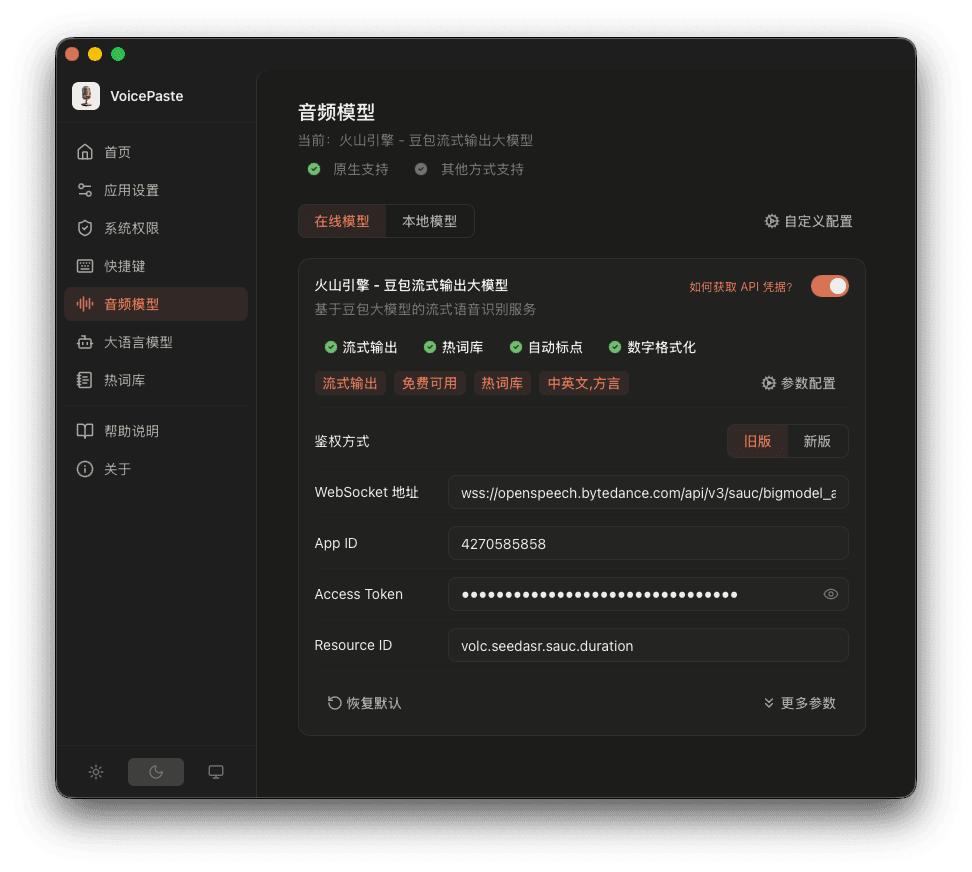Click the yellow macOS minimize button
The width and height of the screenshot is (972, 872).
pos(95,54)
